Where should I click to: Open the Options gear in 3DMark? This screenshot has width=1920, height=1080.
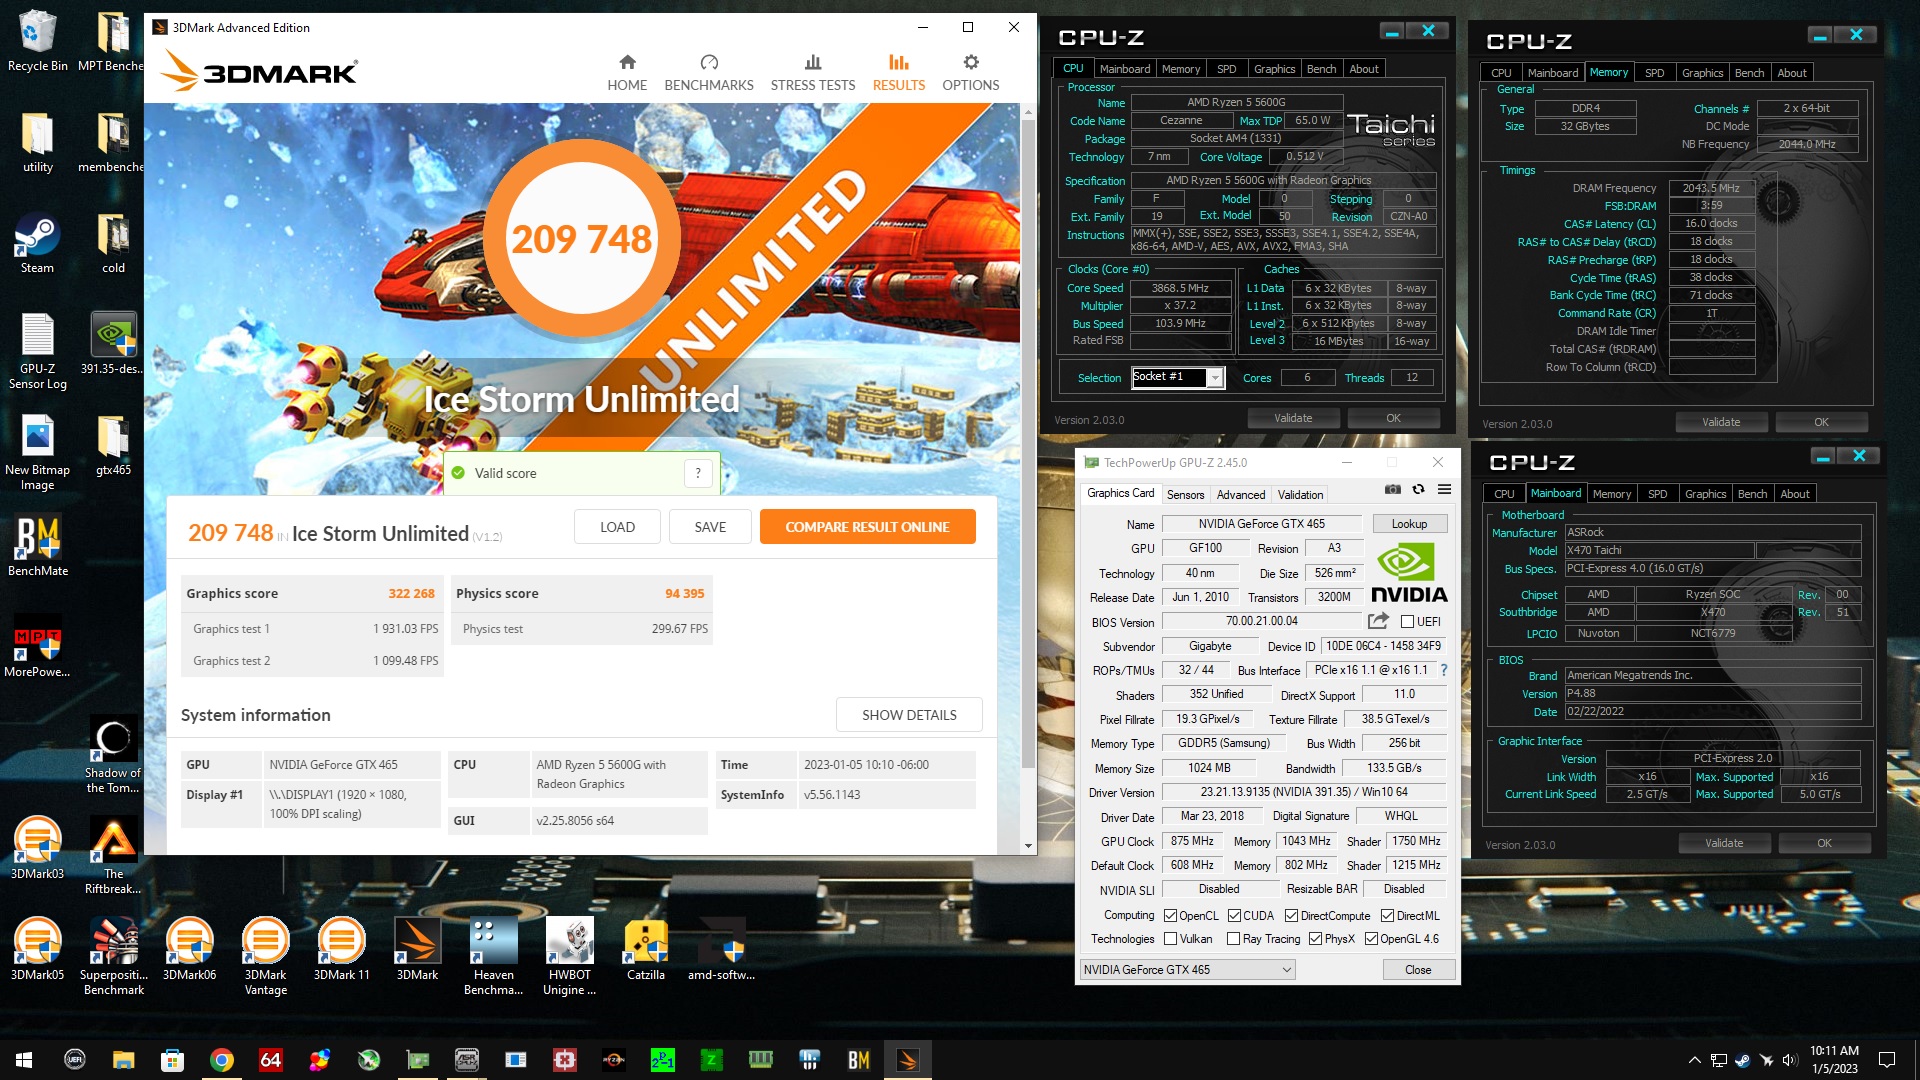(x=971, y=73)
